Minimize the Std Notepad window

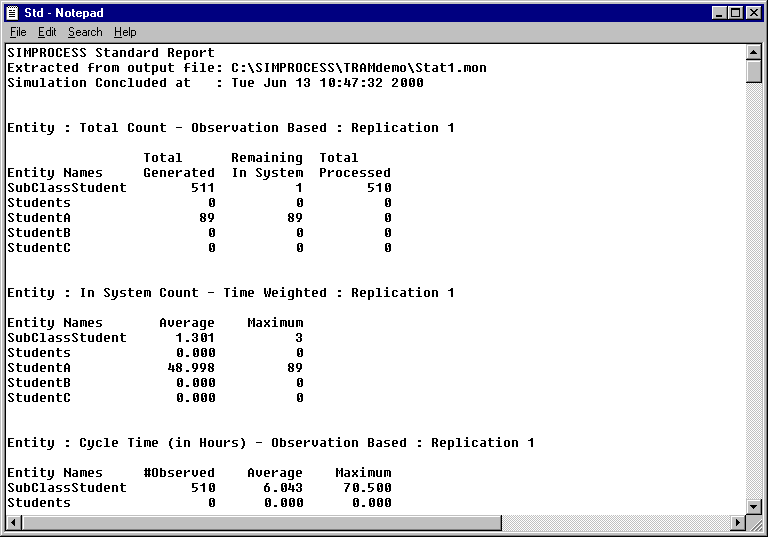pyautogui.click(x=719, y=13)
